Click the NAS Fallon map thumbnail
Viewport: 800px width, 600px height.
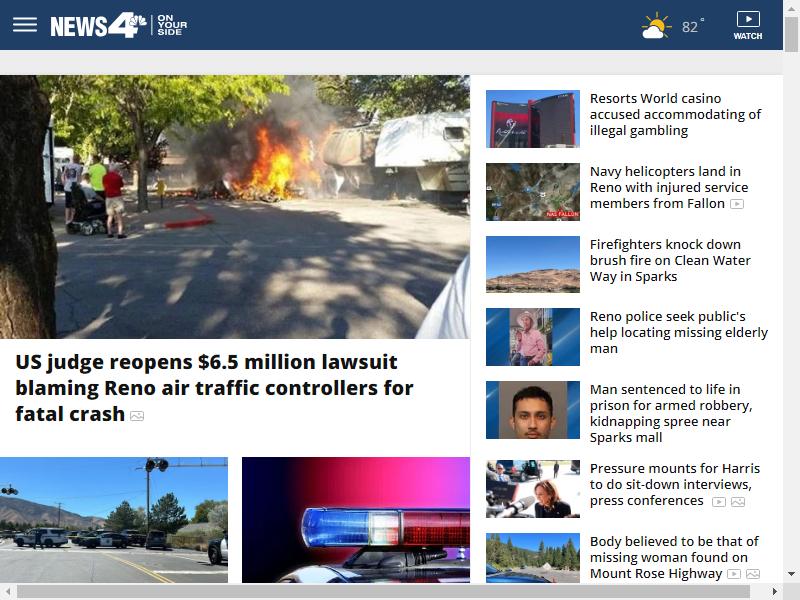(533, 192)
